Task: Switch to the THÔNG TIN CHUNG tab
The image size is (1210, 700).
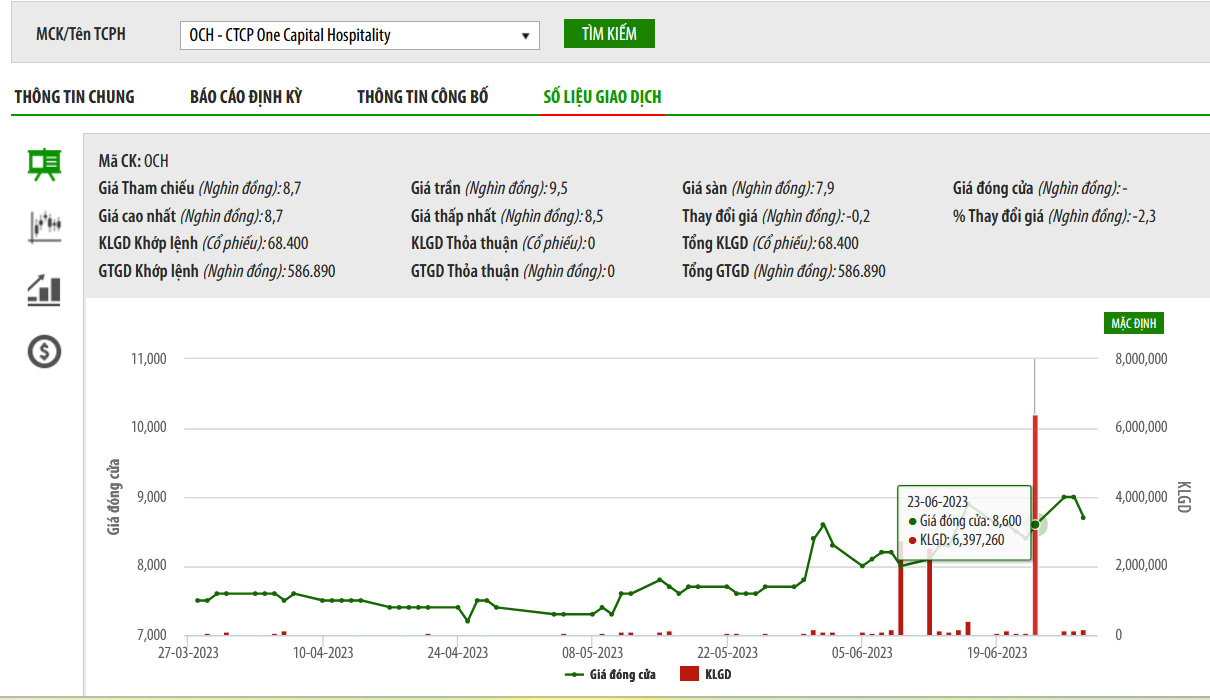Action: click(x=74, y=97)
